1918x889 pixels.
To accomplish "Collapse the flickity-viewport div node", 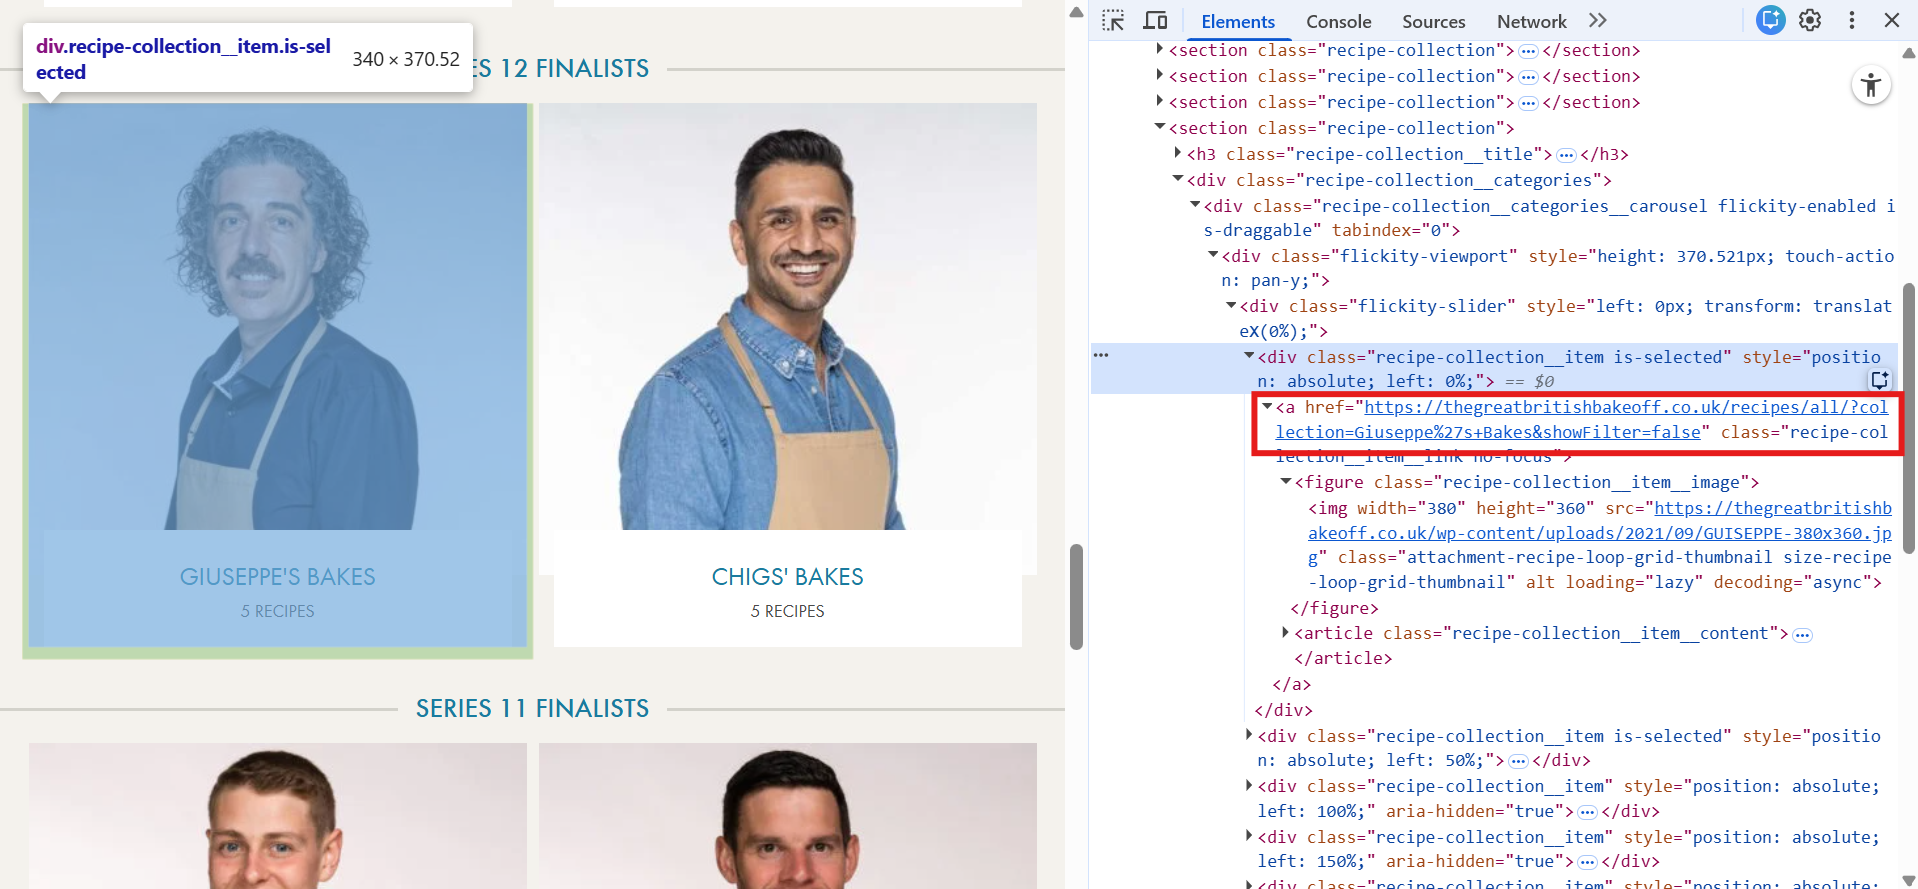I will (1213, 255).
